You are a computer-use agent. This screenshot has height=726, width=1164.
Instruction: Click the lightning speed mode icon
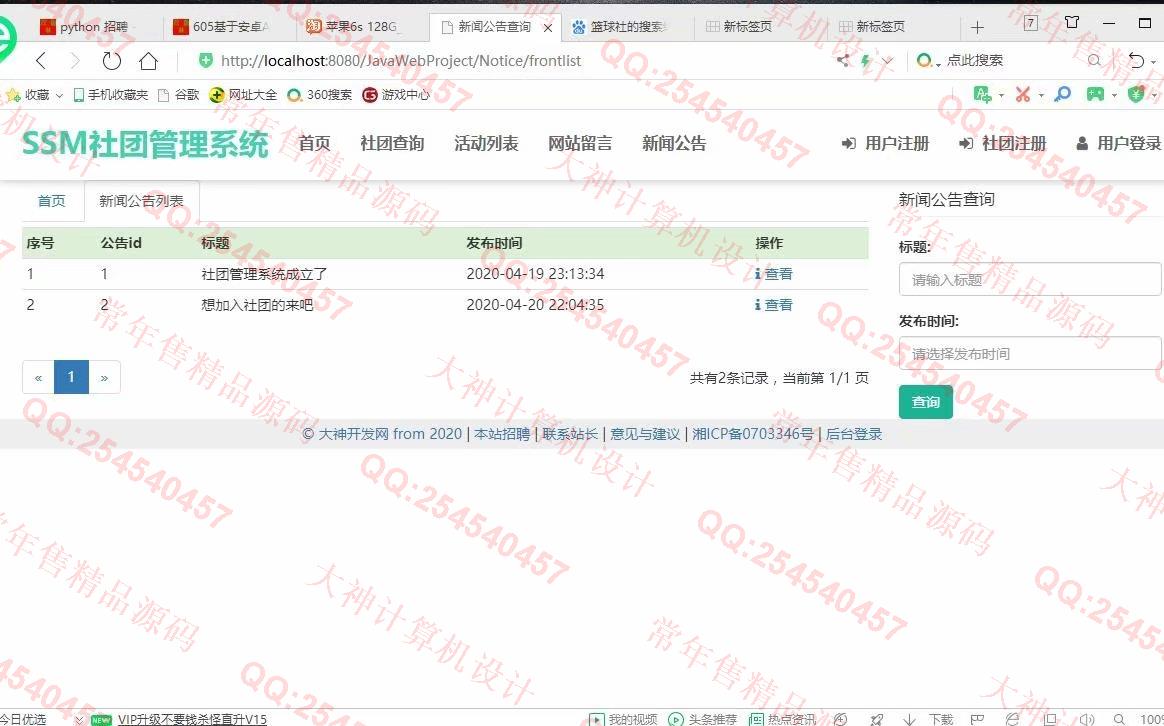click(x=866, y=61)
